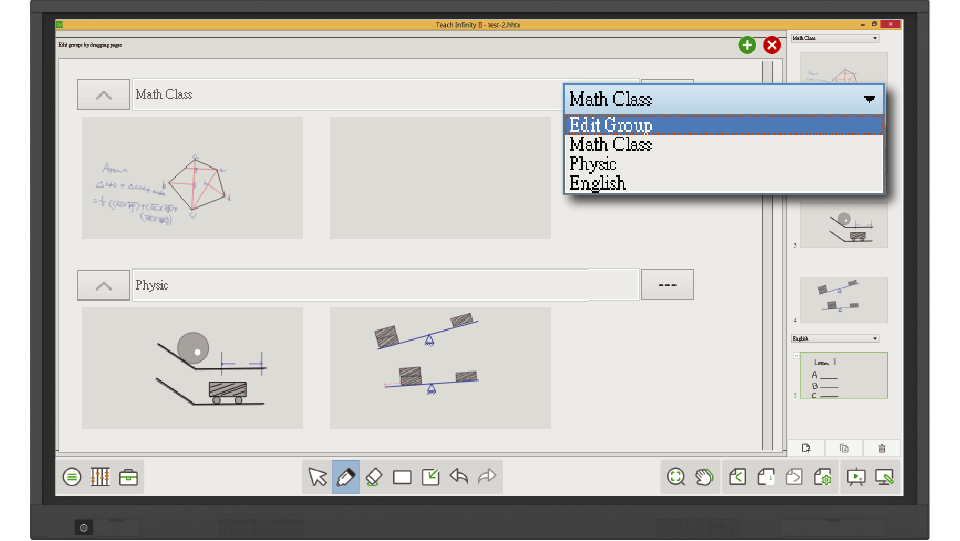Collapse the Math Class group
The width and height of the screenshot is (960, 541).
[x=103, y=95]
